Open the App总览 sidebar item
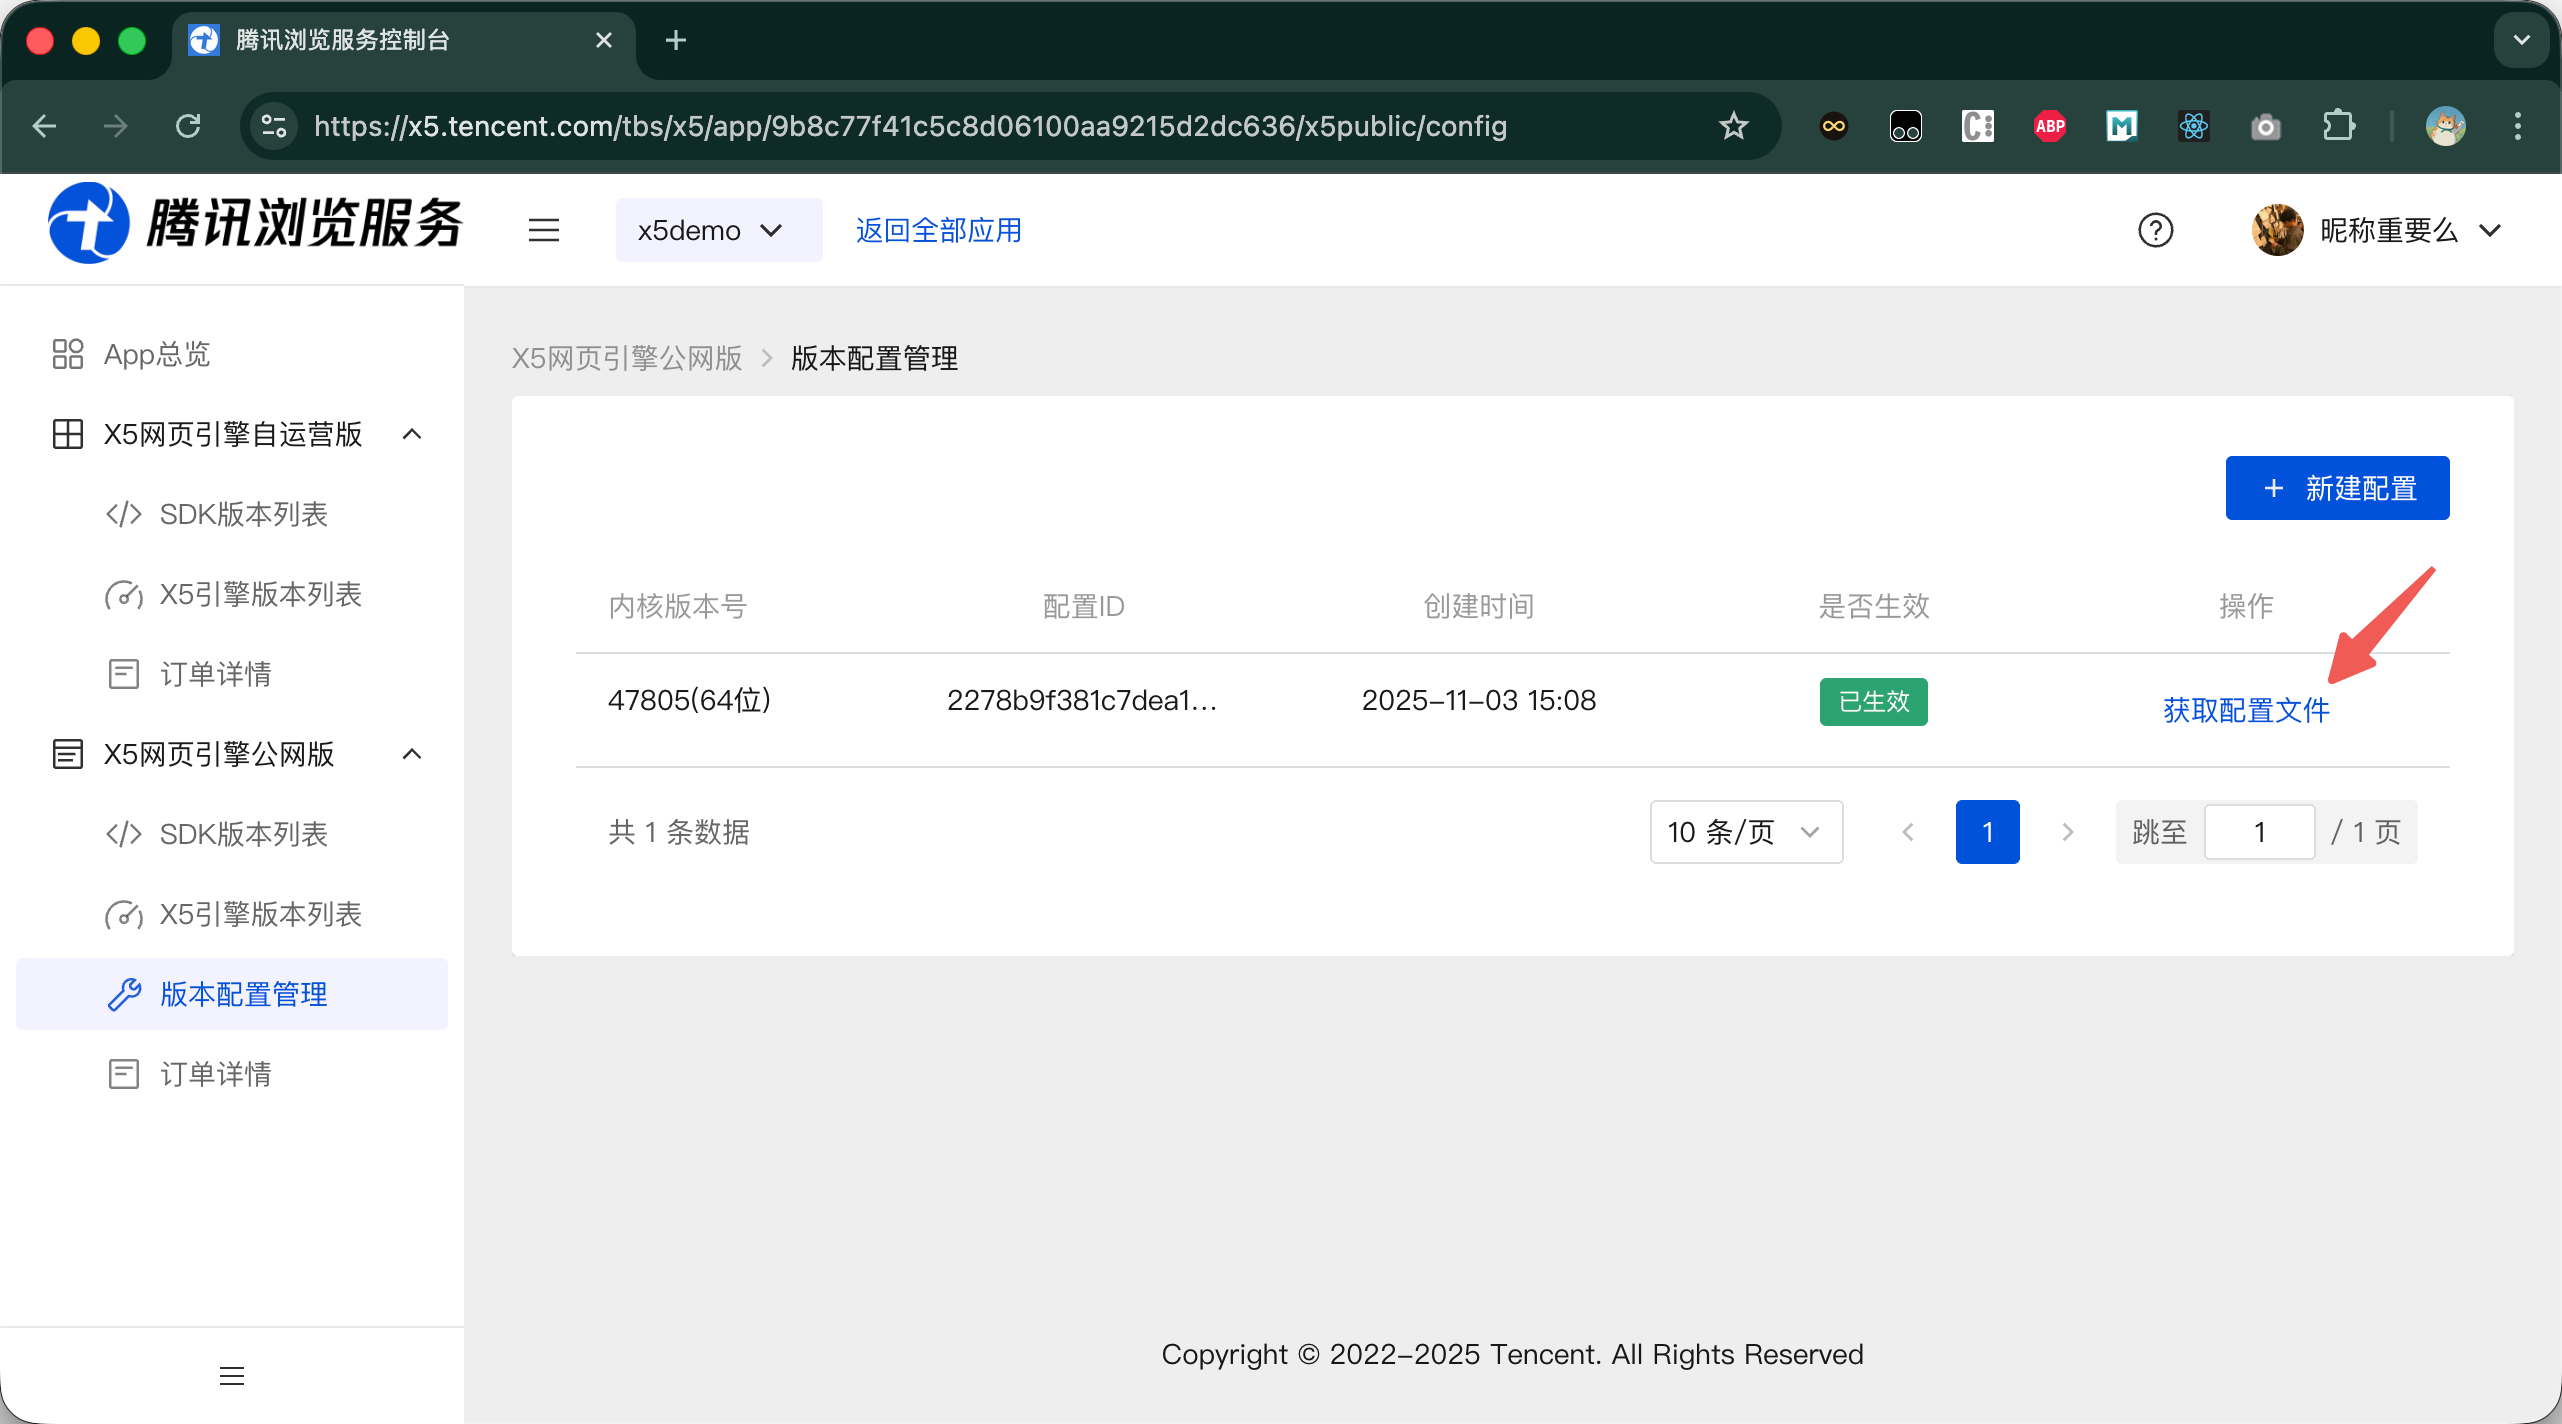 tap(157, 354)
